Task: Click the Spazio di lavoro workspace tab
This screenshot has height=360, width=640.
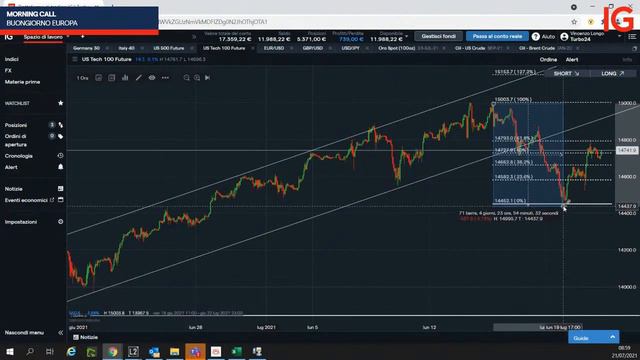Action: coord(43,37)
